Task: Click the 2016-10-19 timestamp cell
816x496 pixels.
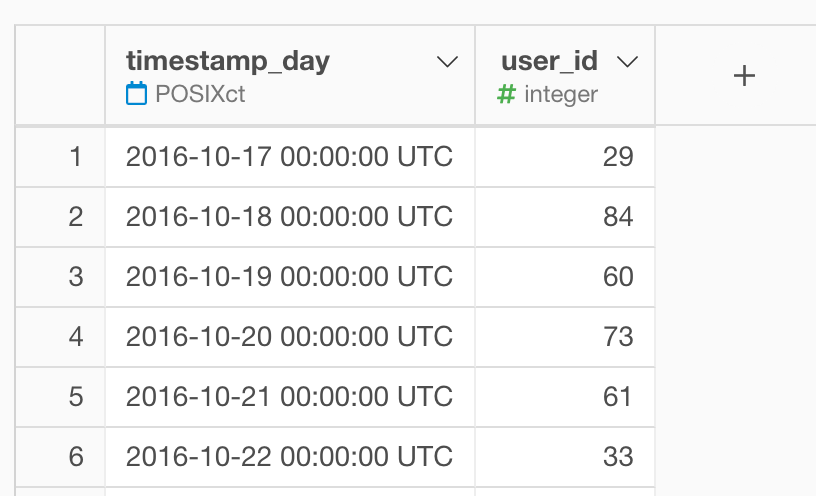Action: point(289,277)
